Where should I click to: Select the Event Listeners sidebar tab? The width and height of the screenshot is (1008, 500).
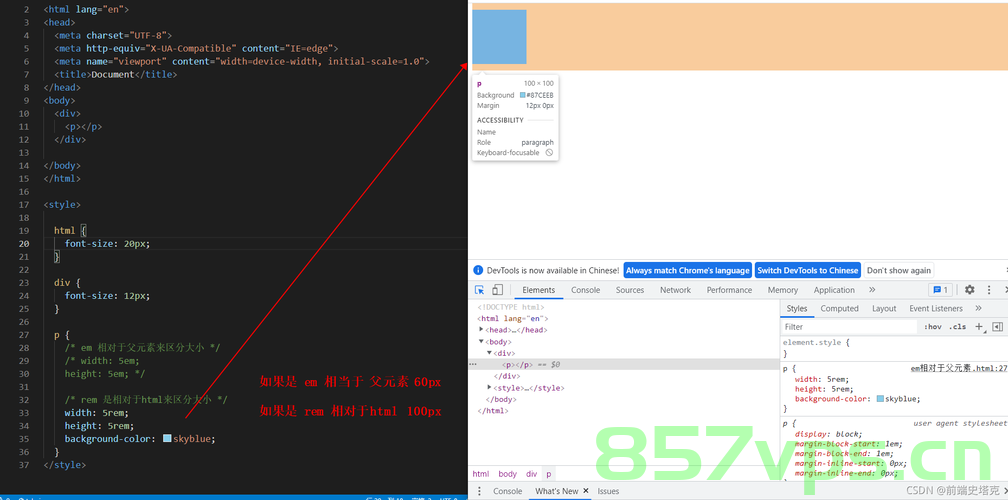tap(935, 308)
